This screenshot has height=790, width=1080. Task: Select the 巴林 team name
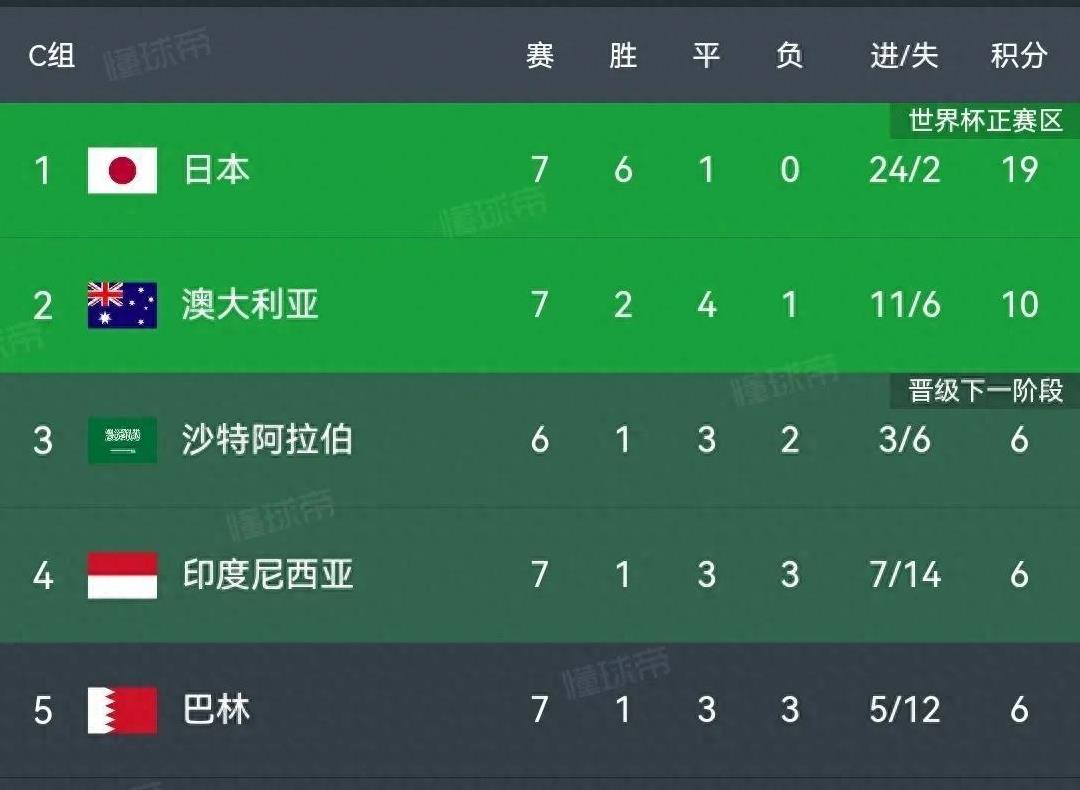coord(216,709)
